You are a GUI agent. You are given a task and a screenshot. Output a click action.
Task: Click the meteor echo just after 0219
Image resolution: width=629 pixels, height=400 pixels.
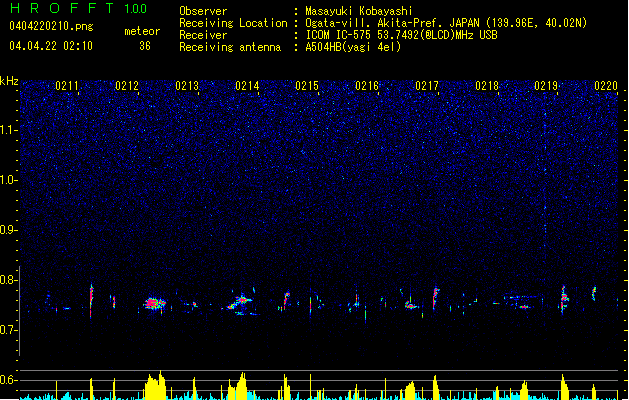564,300
